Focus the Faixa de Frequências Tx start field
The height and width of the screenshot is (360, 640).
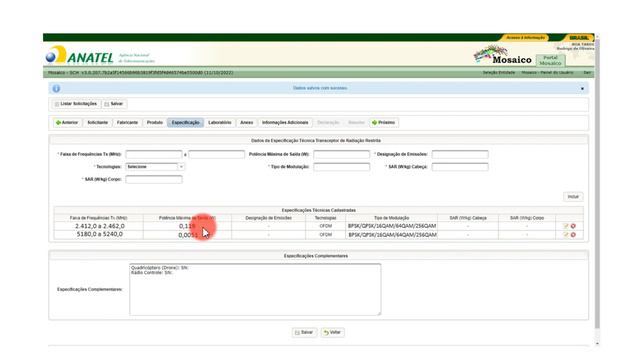(x=153, y=154)
